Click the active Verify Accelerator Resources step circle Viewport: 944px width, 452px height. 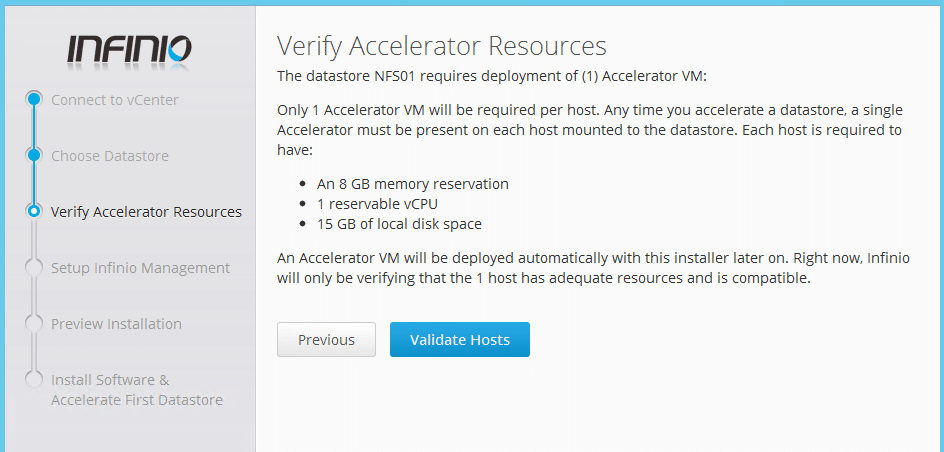[34, 211]
